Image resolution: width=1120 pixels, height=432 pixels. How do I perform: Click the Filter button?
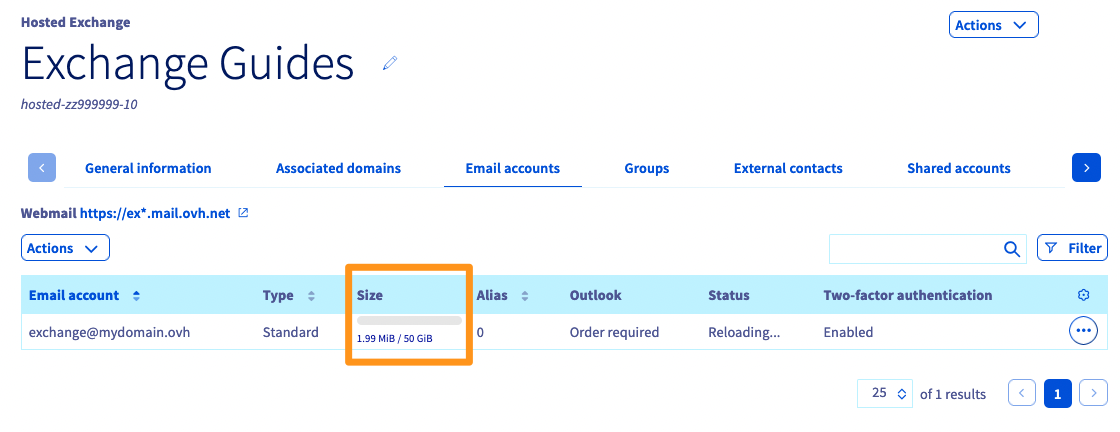1071,248
